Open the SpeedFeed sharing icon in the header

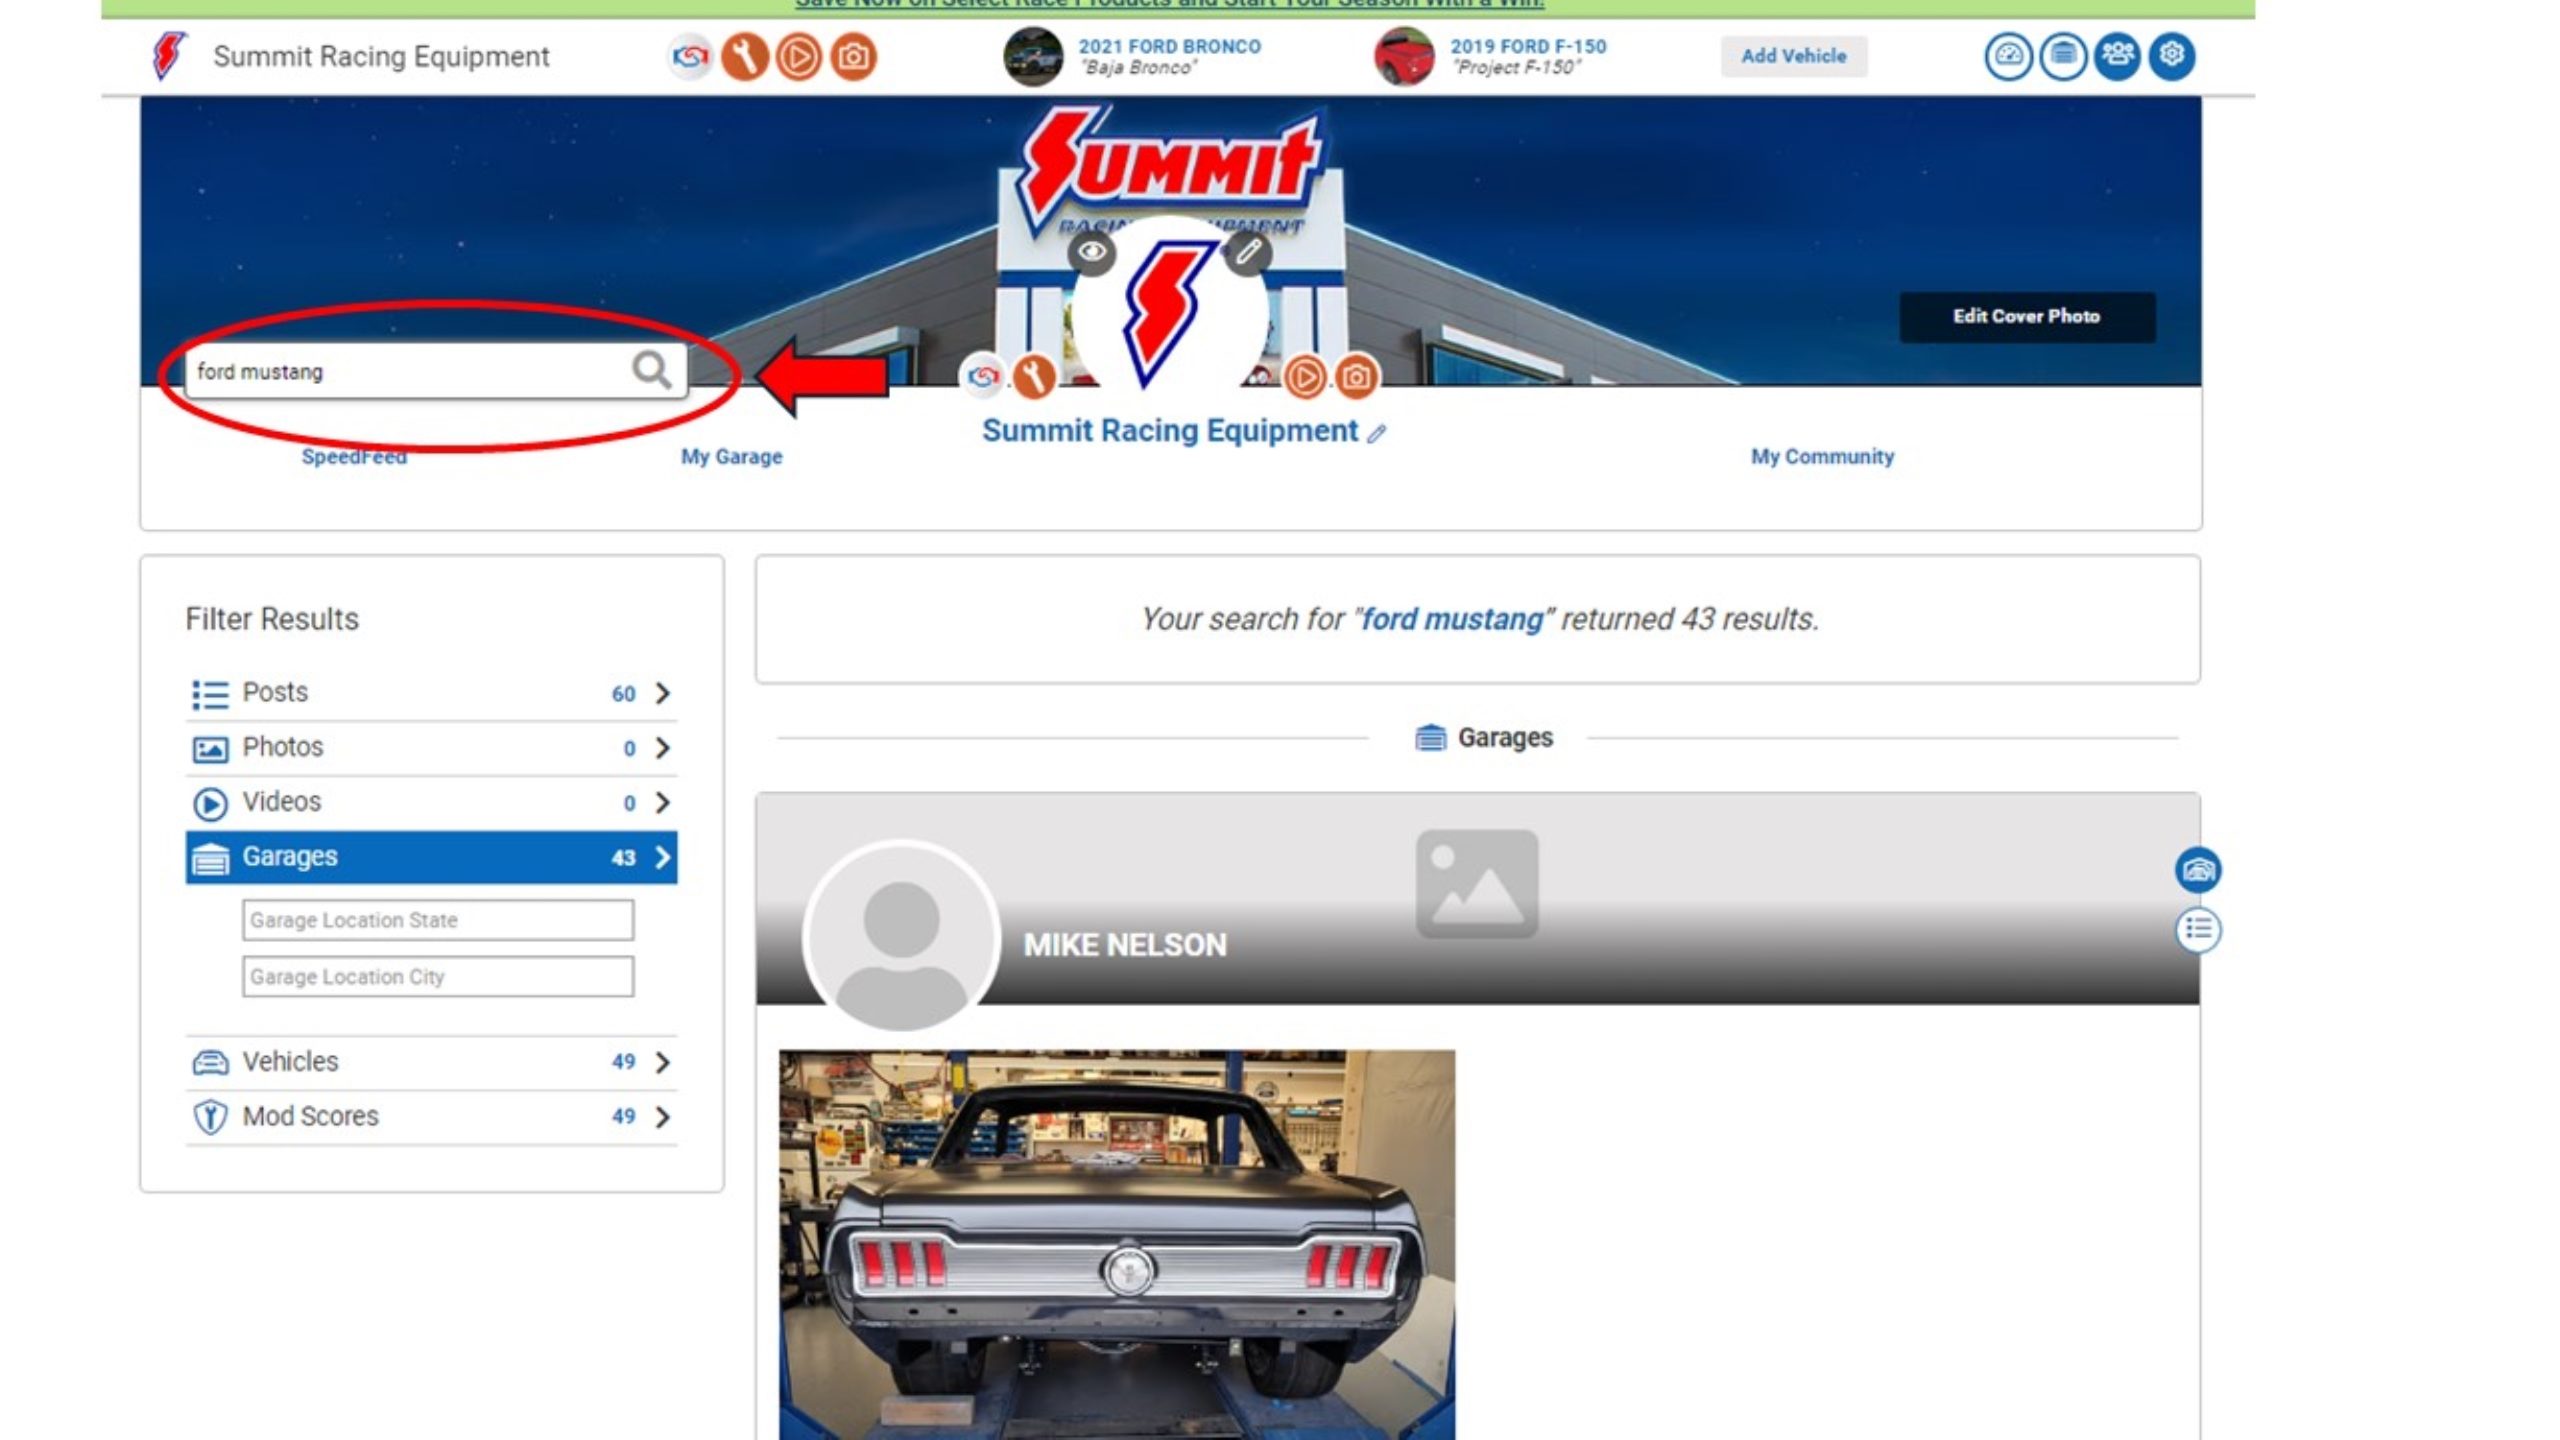point(690,57)
